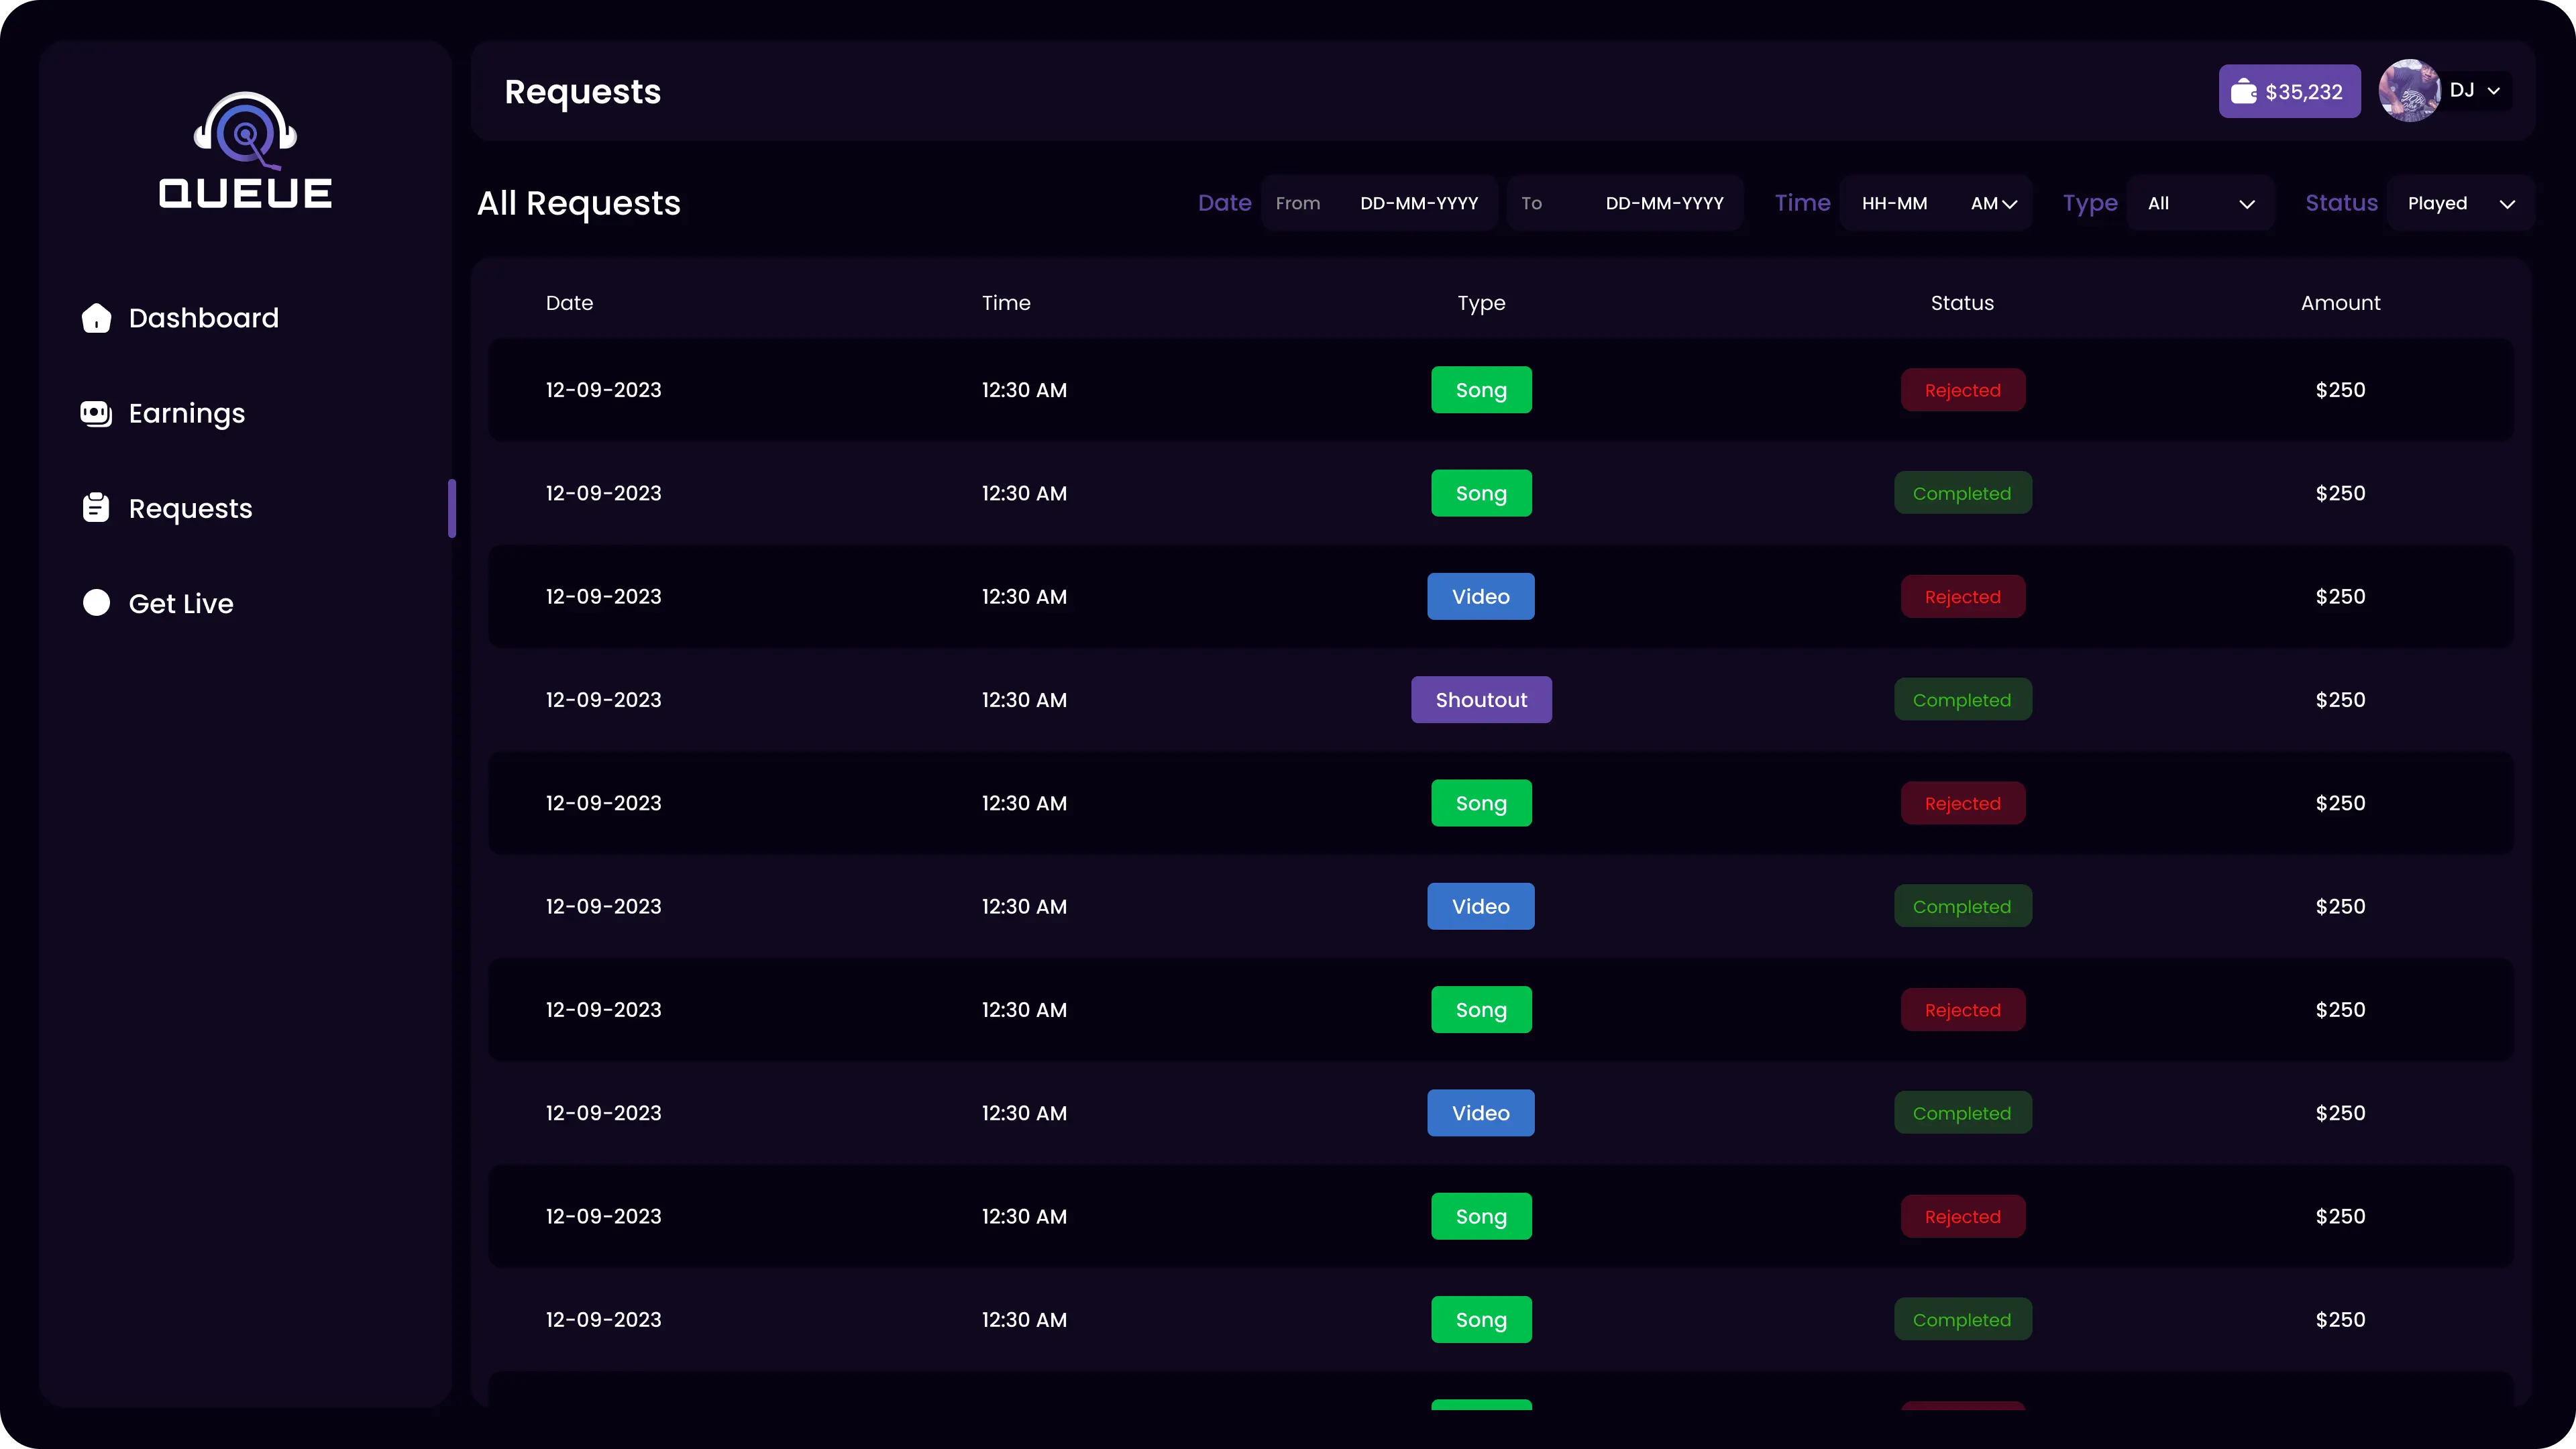This screenshot has width=2576, height=1449.
Task: Open the Status filter dropdown showing Played
Action: click(2460, 204)
